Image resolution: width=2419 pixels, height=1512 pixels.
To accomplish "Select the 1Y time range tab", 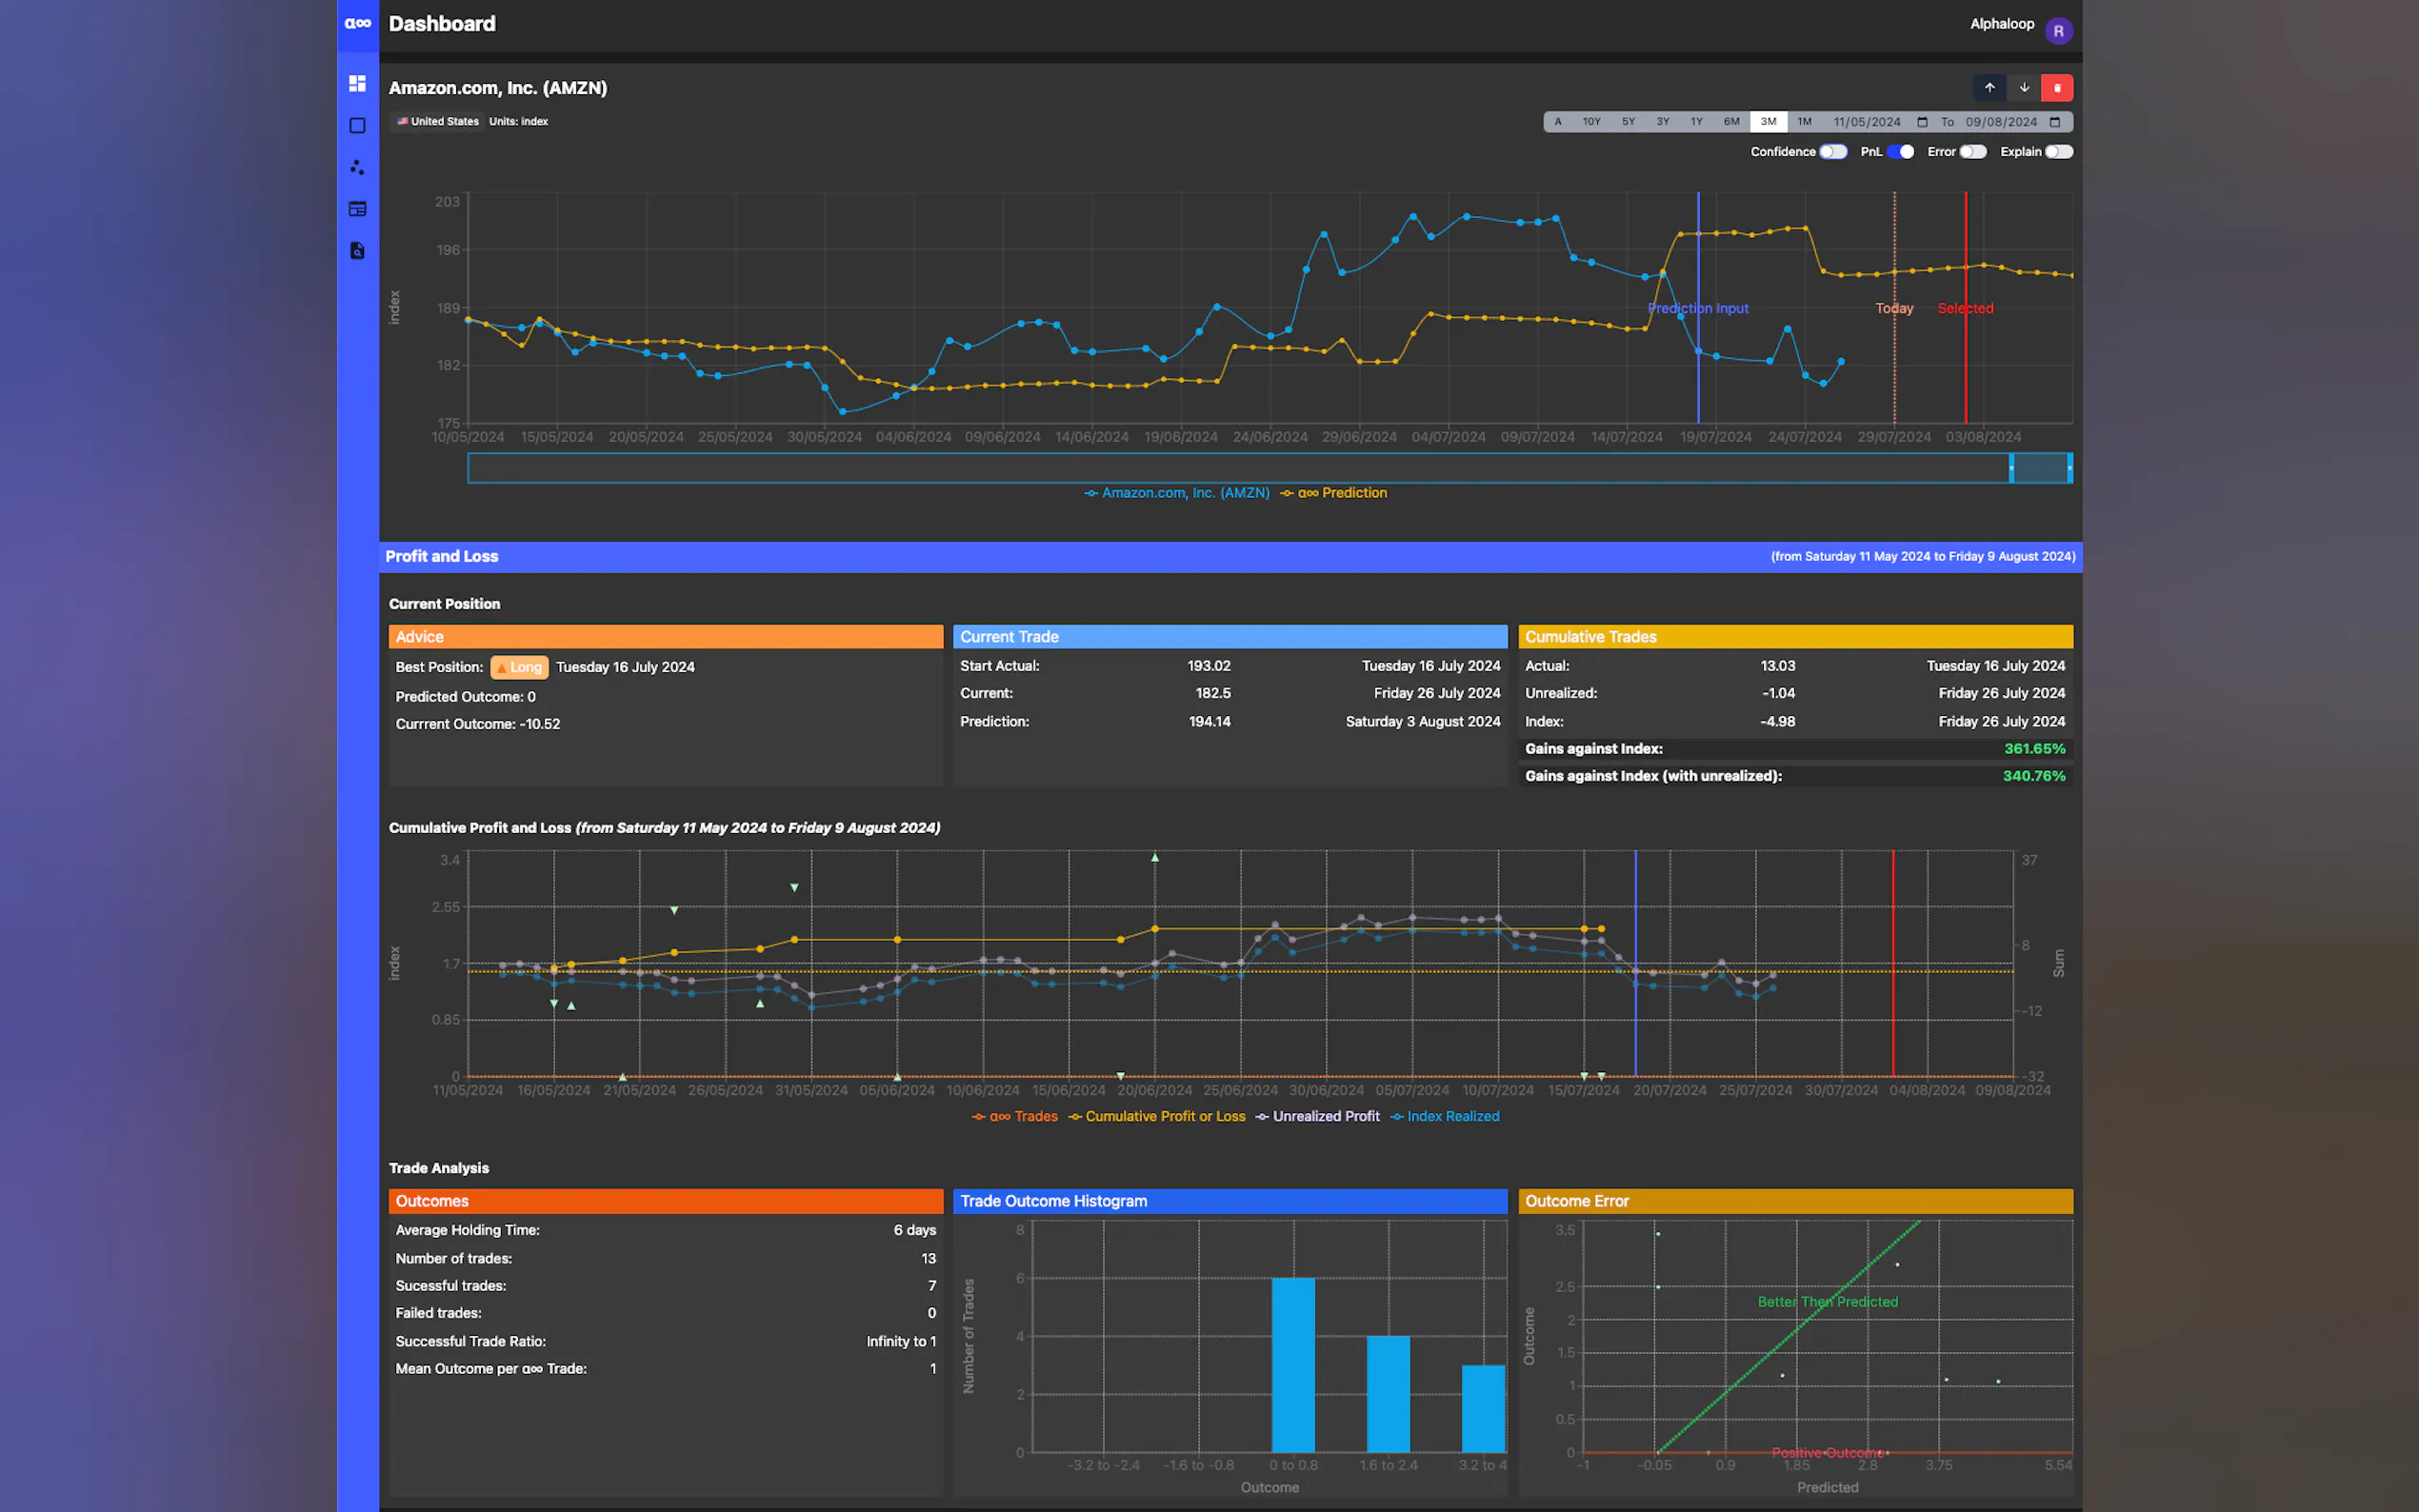I will (1696, 122).
